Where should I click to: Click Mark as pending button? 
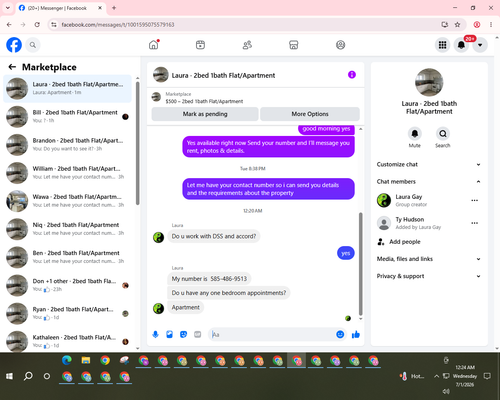tap(205, 114)
